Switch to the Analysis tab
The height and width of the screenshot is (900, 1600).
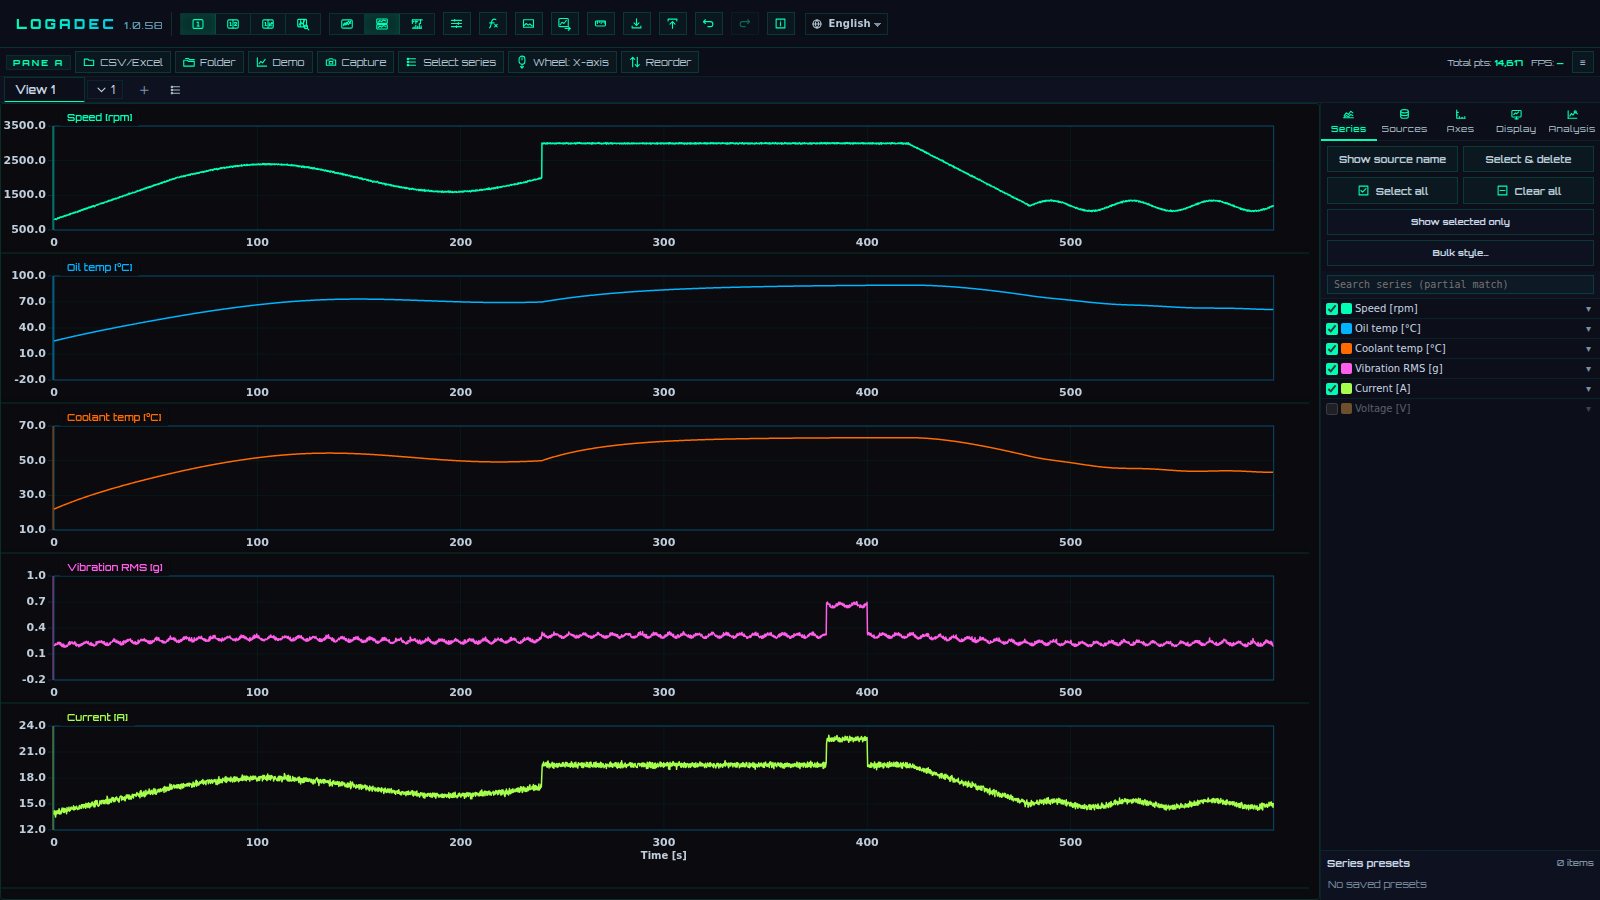(1572, 121)
